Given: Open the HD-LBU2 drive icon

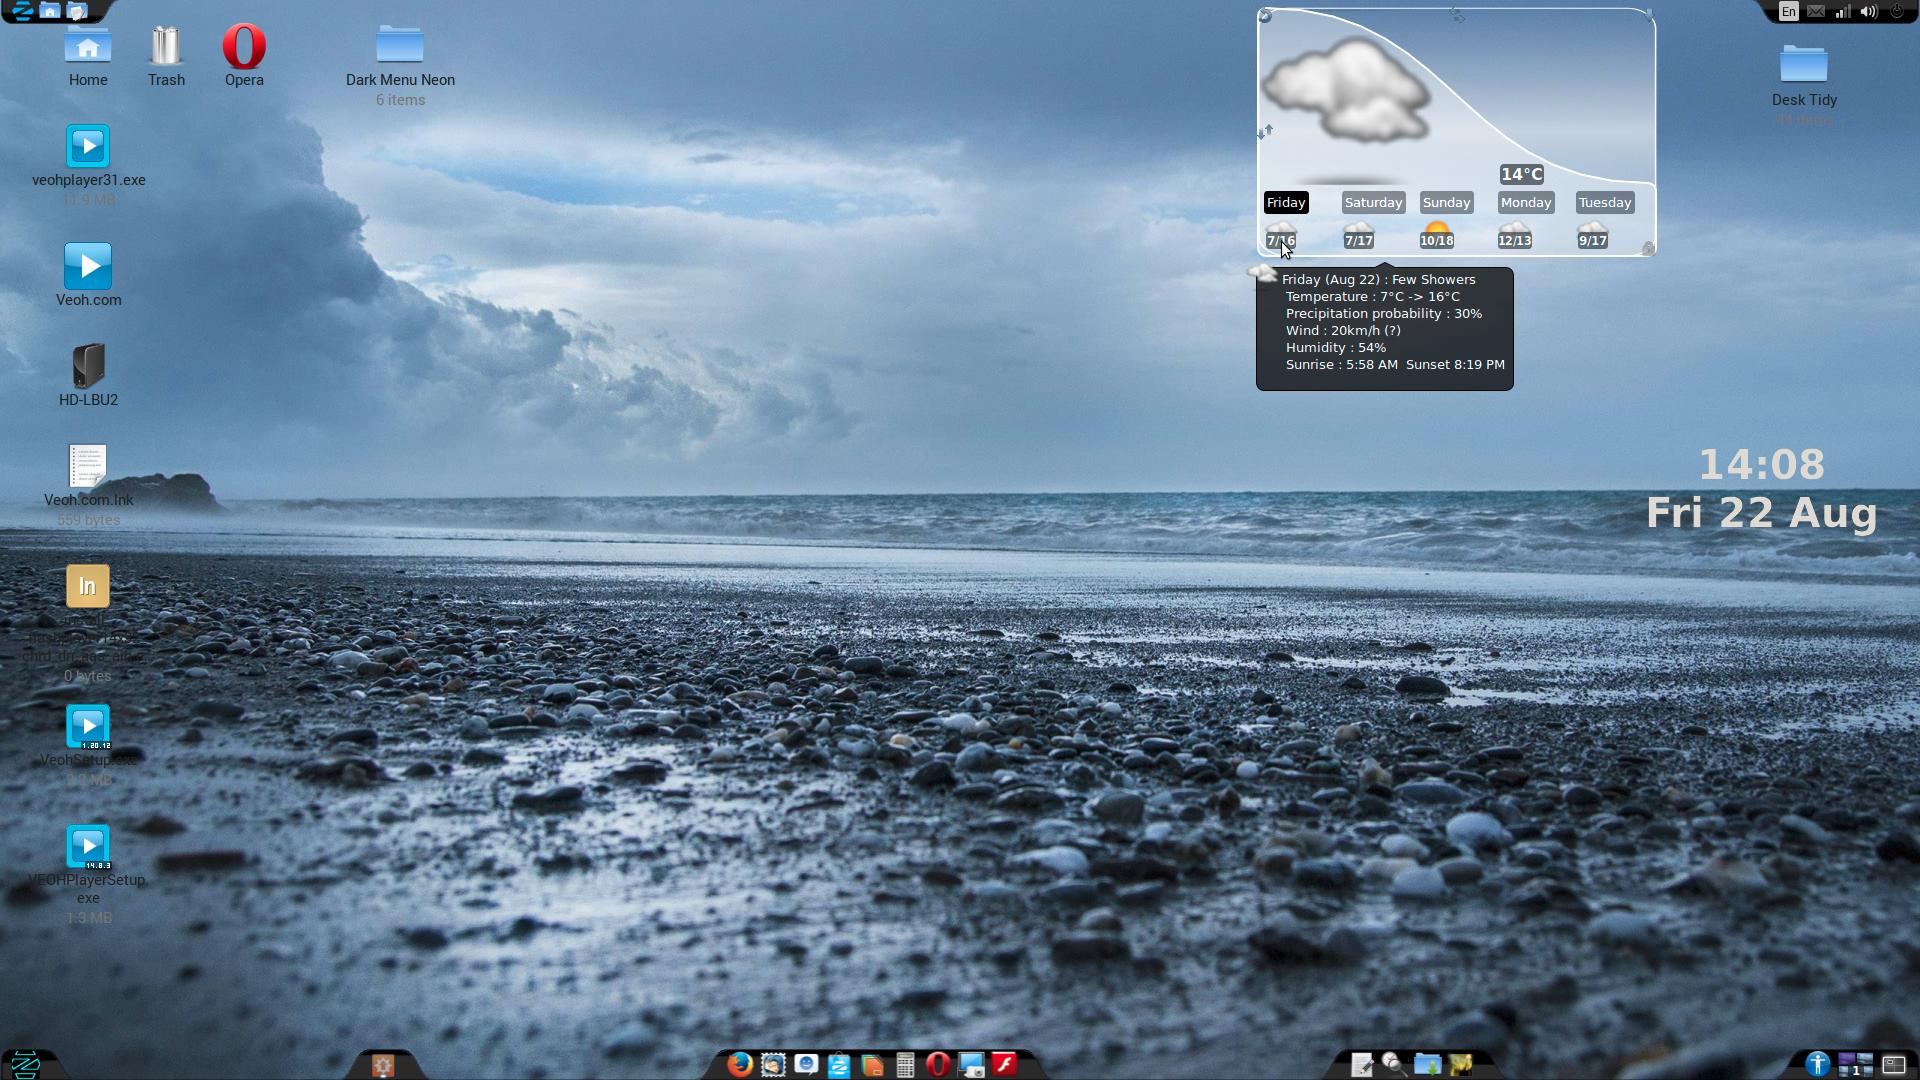Looking at the screenshot, I should tap(88, 366).
